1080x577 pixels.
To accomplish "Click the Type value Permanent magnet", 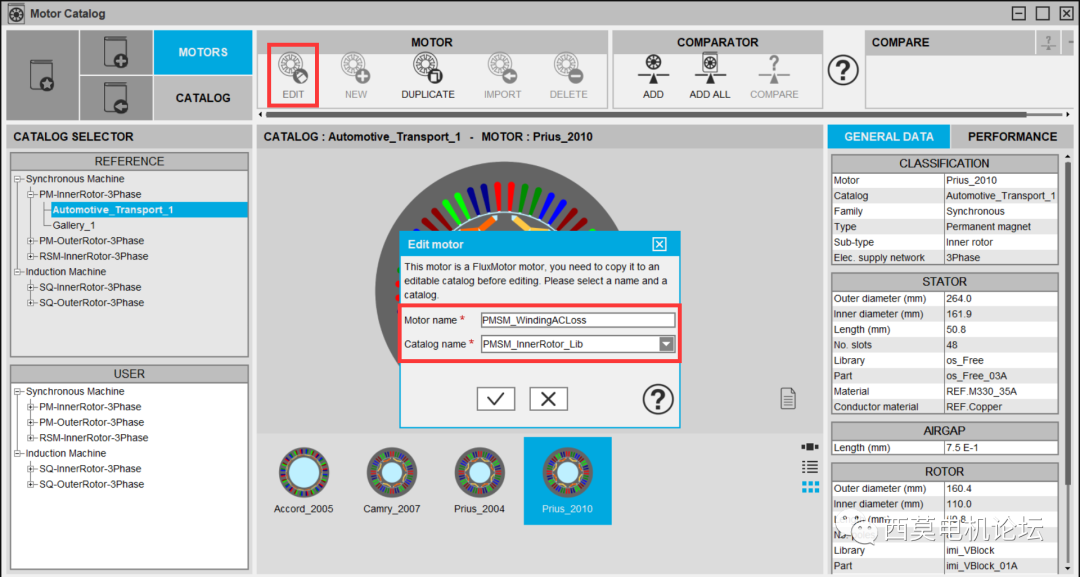I will point(1001,227).
